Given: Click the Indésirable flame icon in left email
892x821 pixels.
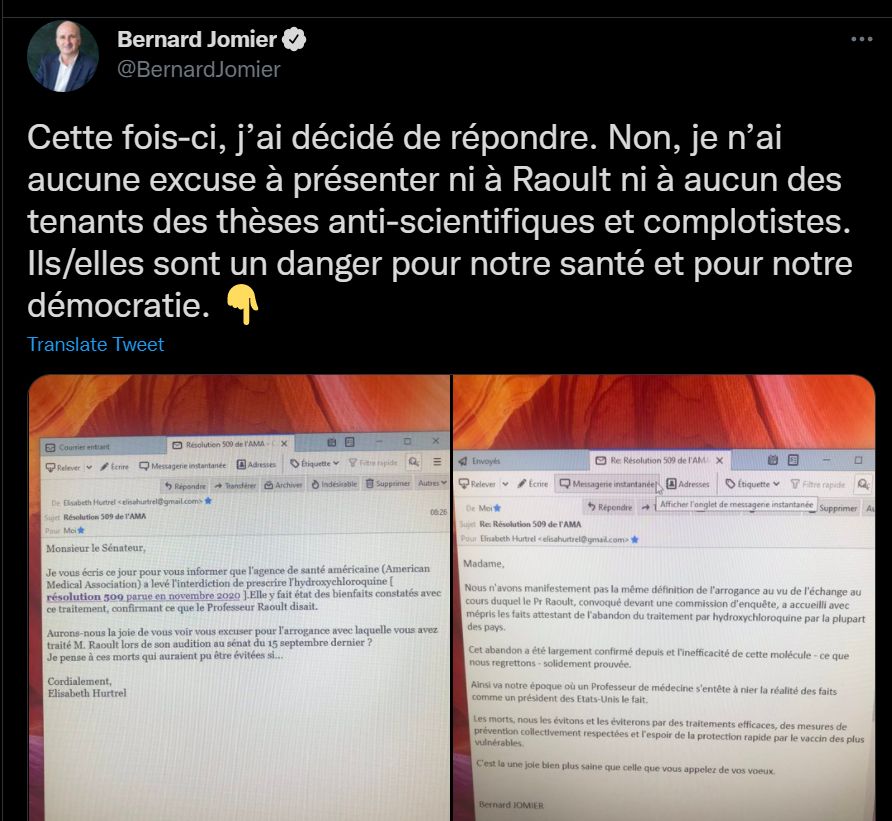Looking at the screenshot, I should 315,484.
